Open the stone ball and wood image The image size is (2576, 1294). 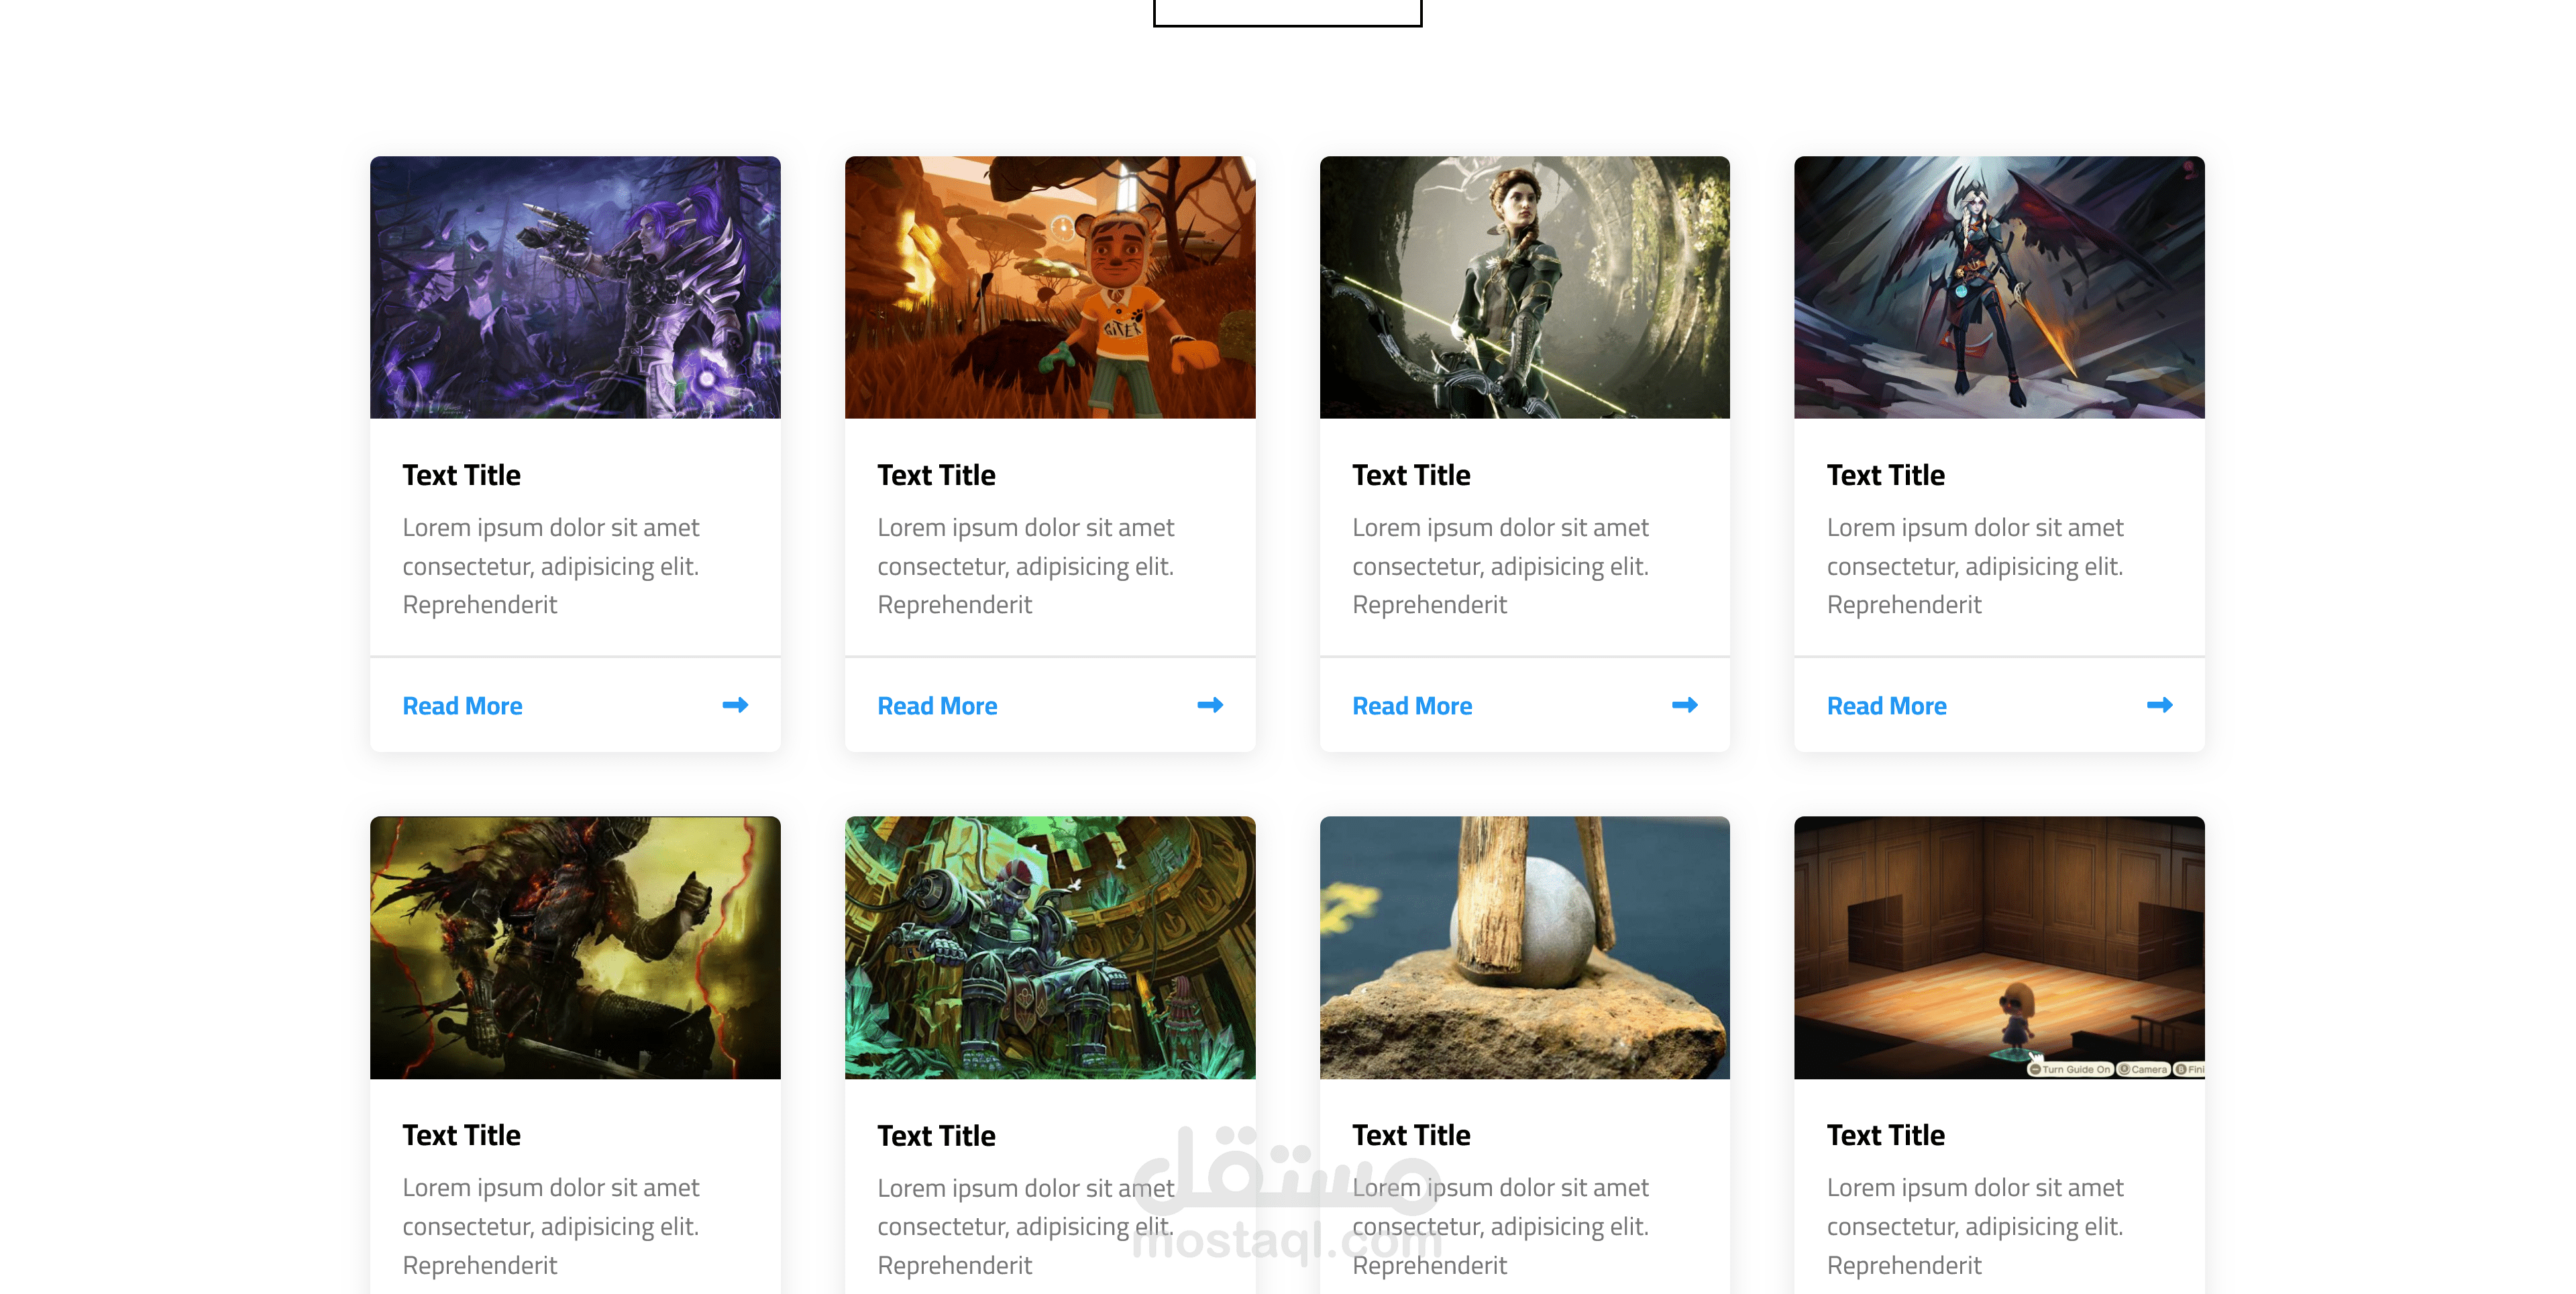pos(1525,948)
